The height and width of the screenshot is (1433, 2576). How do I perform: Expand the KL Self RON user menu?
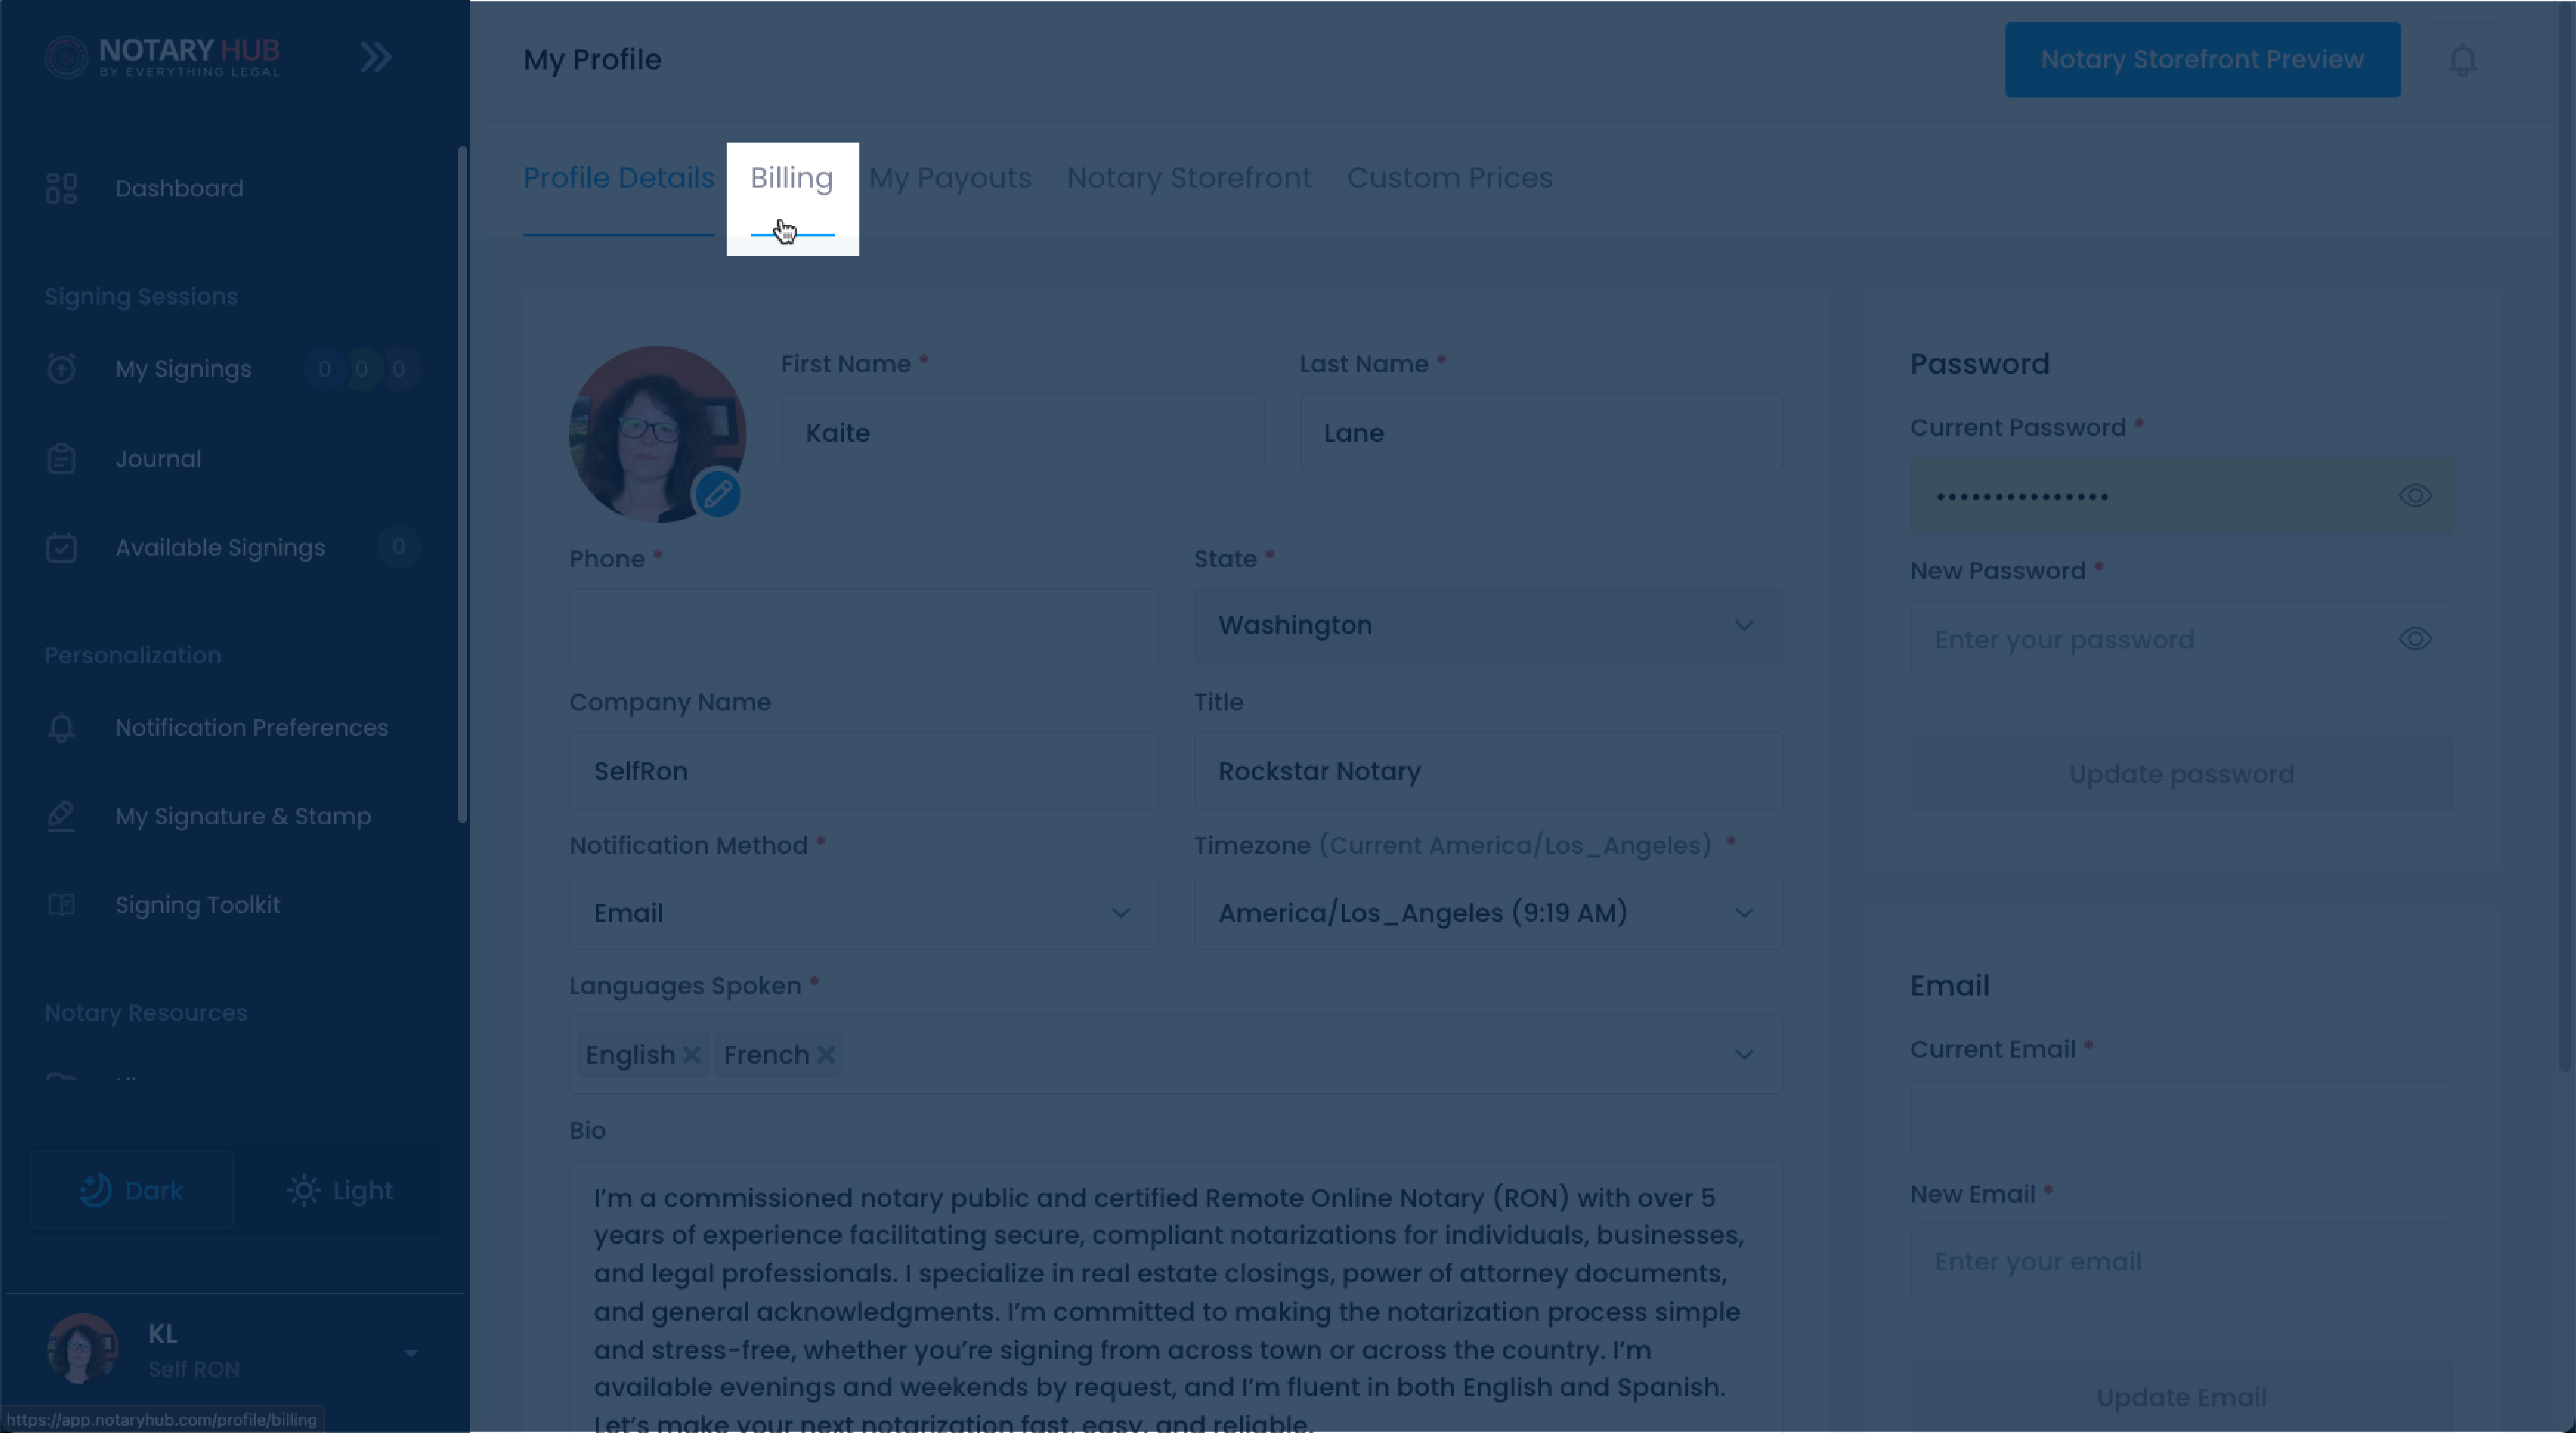click(411, 1353)
